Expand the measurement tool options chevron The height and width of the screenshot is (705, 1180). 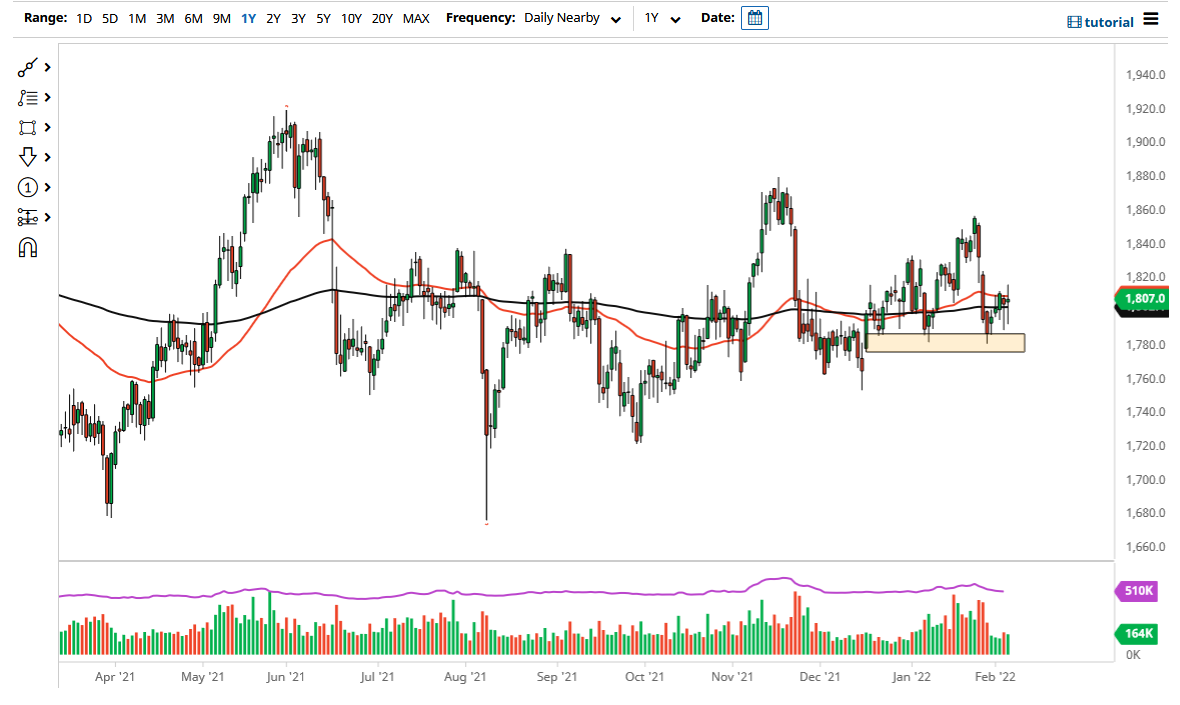(47, 217)
